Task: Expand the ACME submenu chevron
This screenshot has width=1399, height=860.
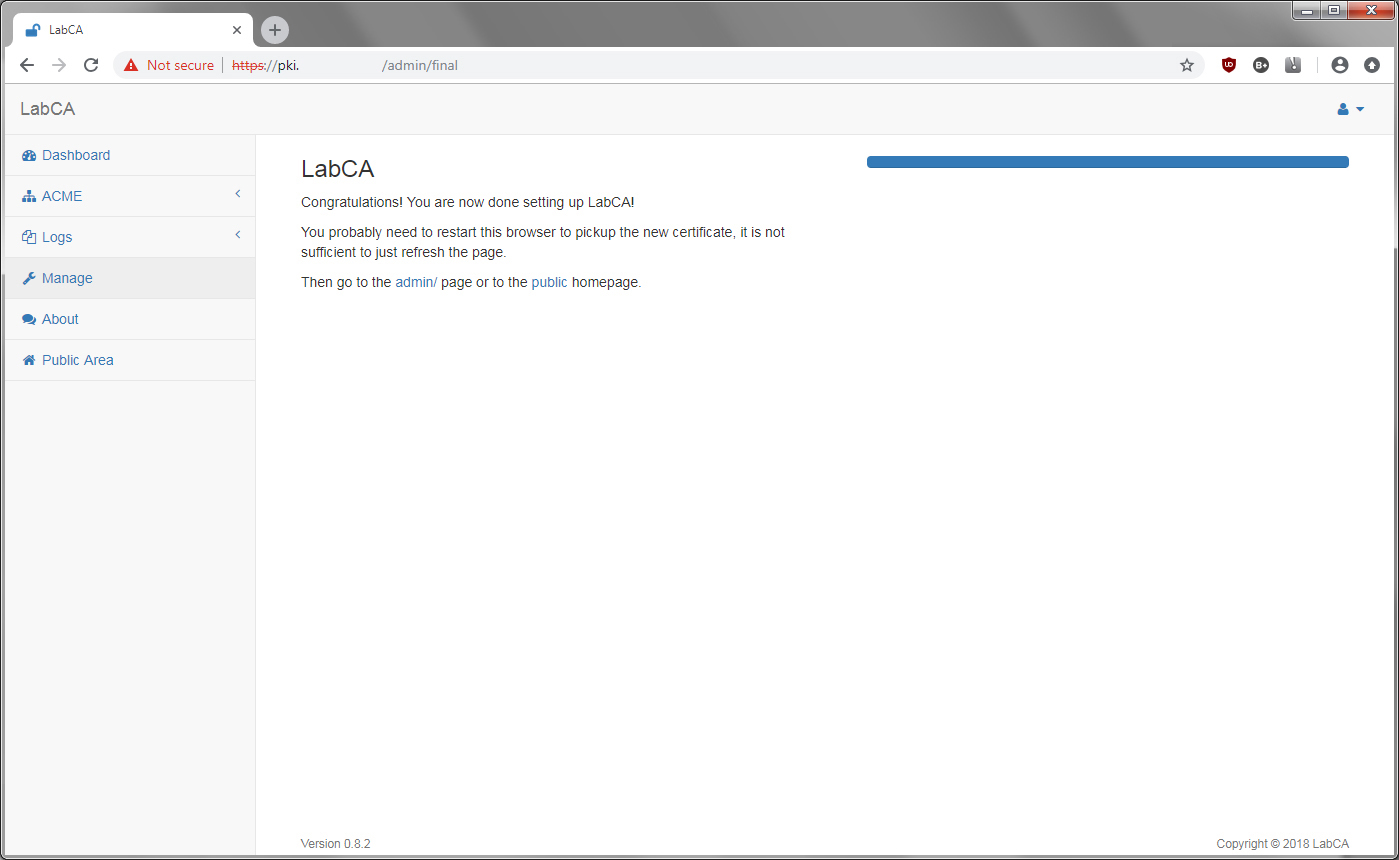Action: tap(238, 195)
